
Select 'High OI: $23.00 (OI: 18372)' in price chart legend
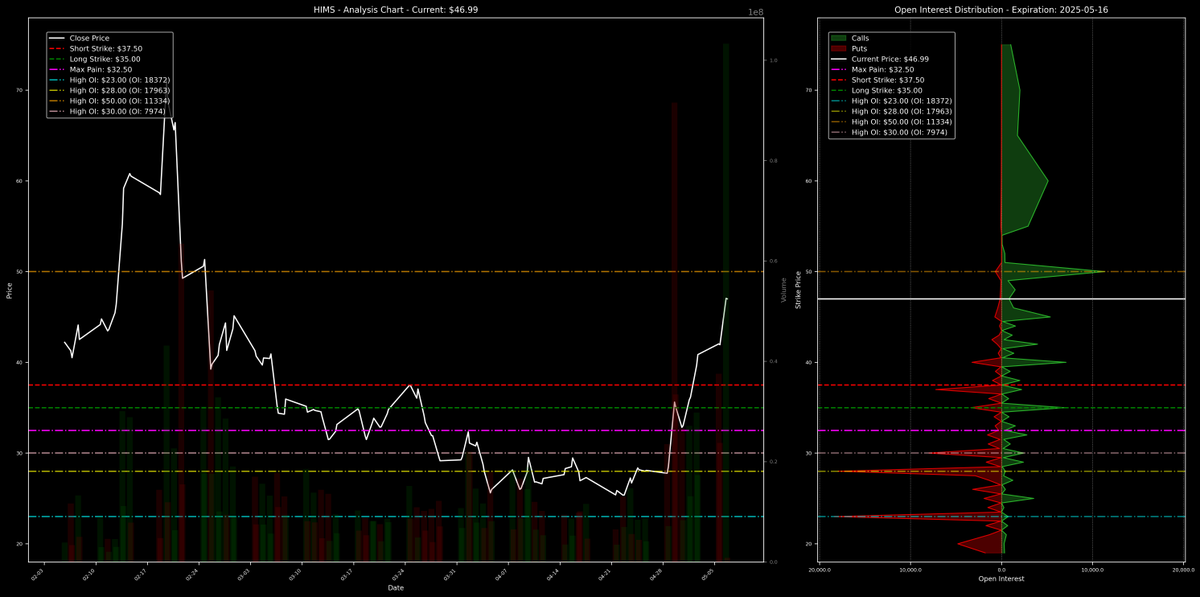119,80
